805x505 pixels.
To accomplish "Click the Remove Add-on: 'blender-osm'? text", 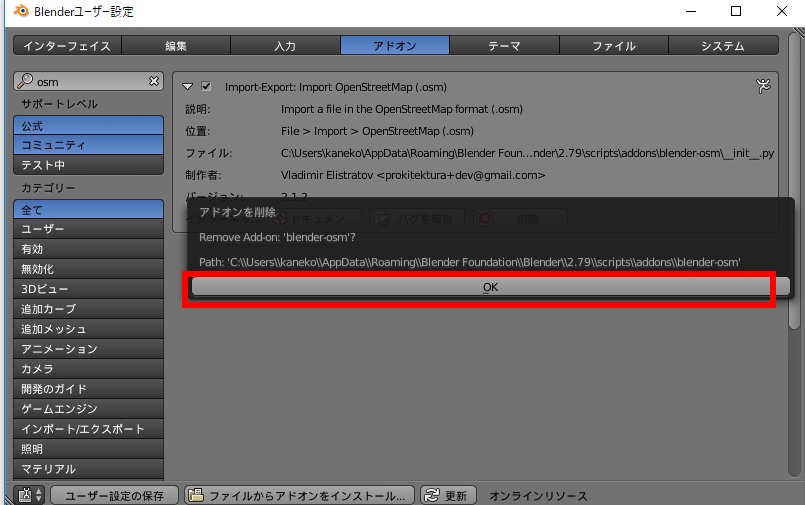I will pos(277,237).
